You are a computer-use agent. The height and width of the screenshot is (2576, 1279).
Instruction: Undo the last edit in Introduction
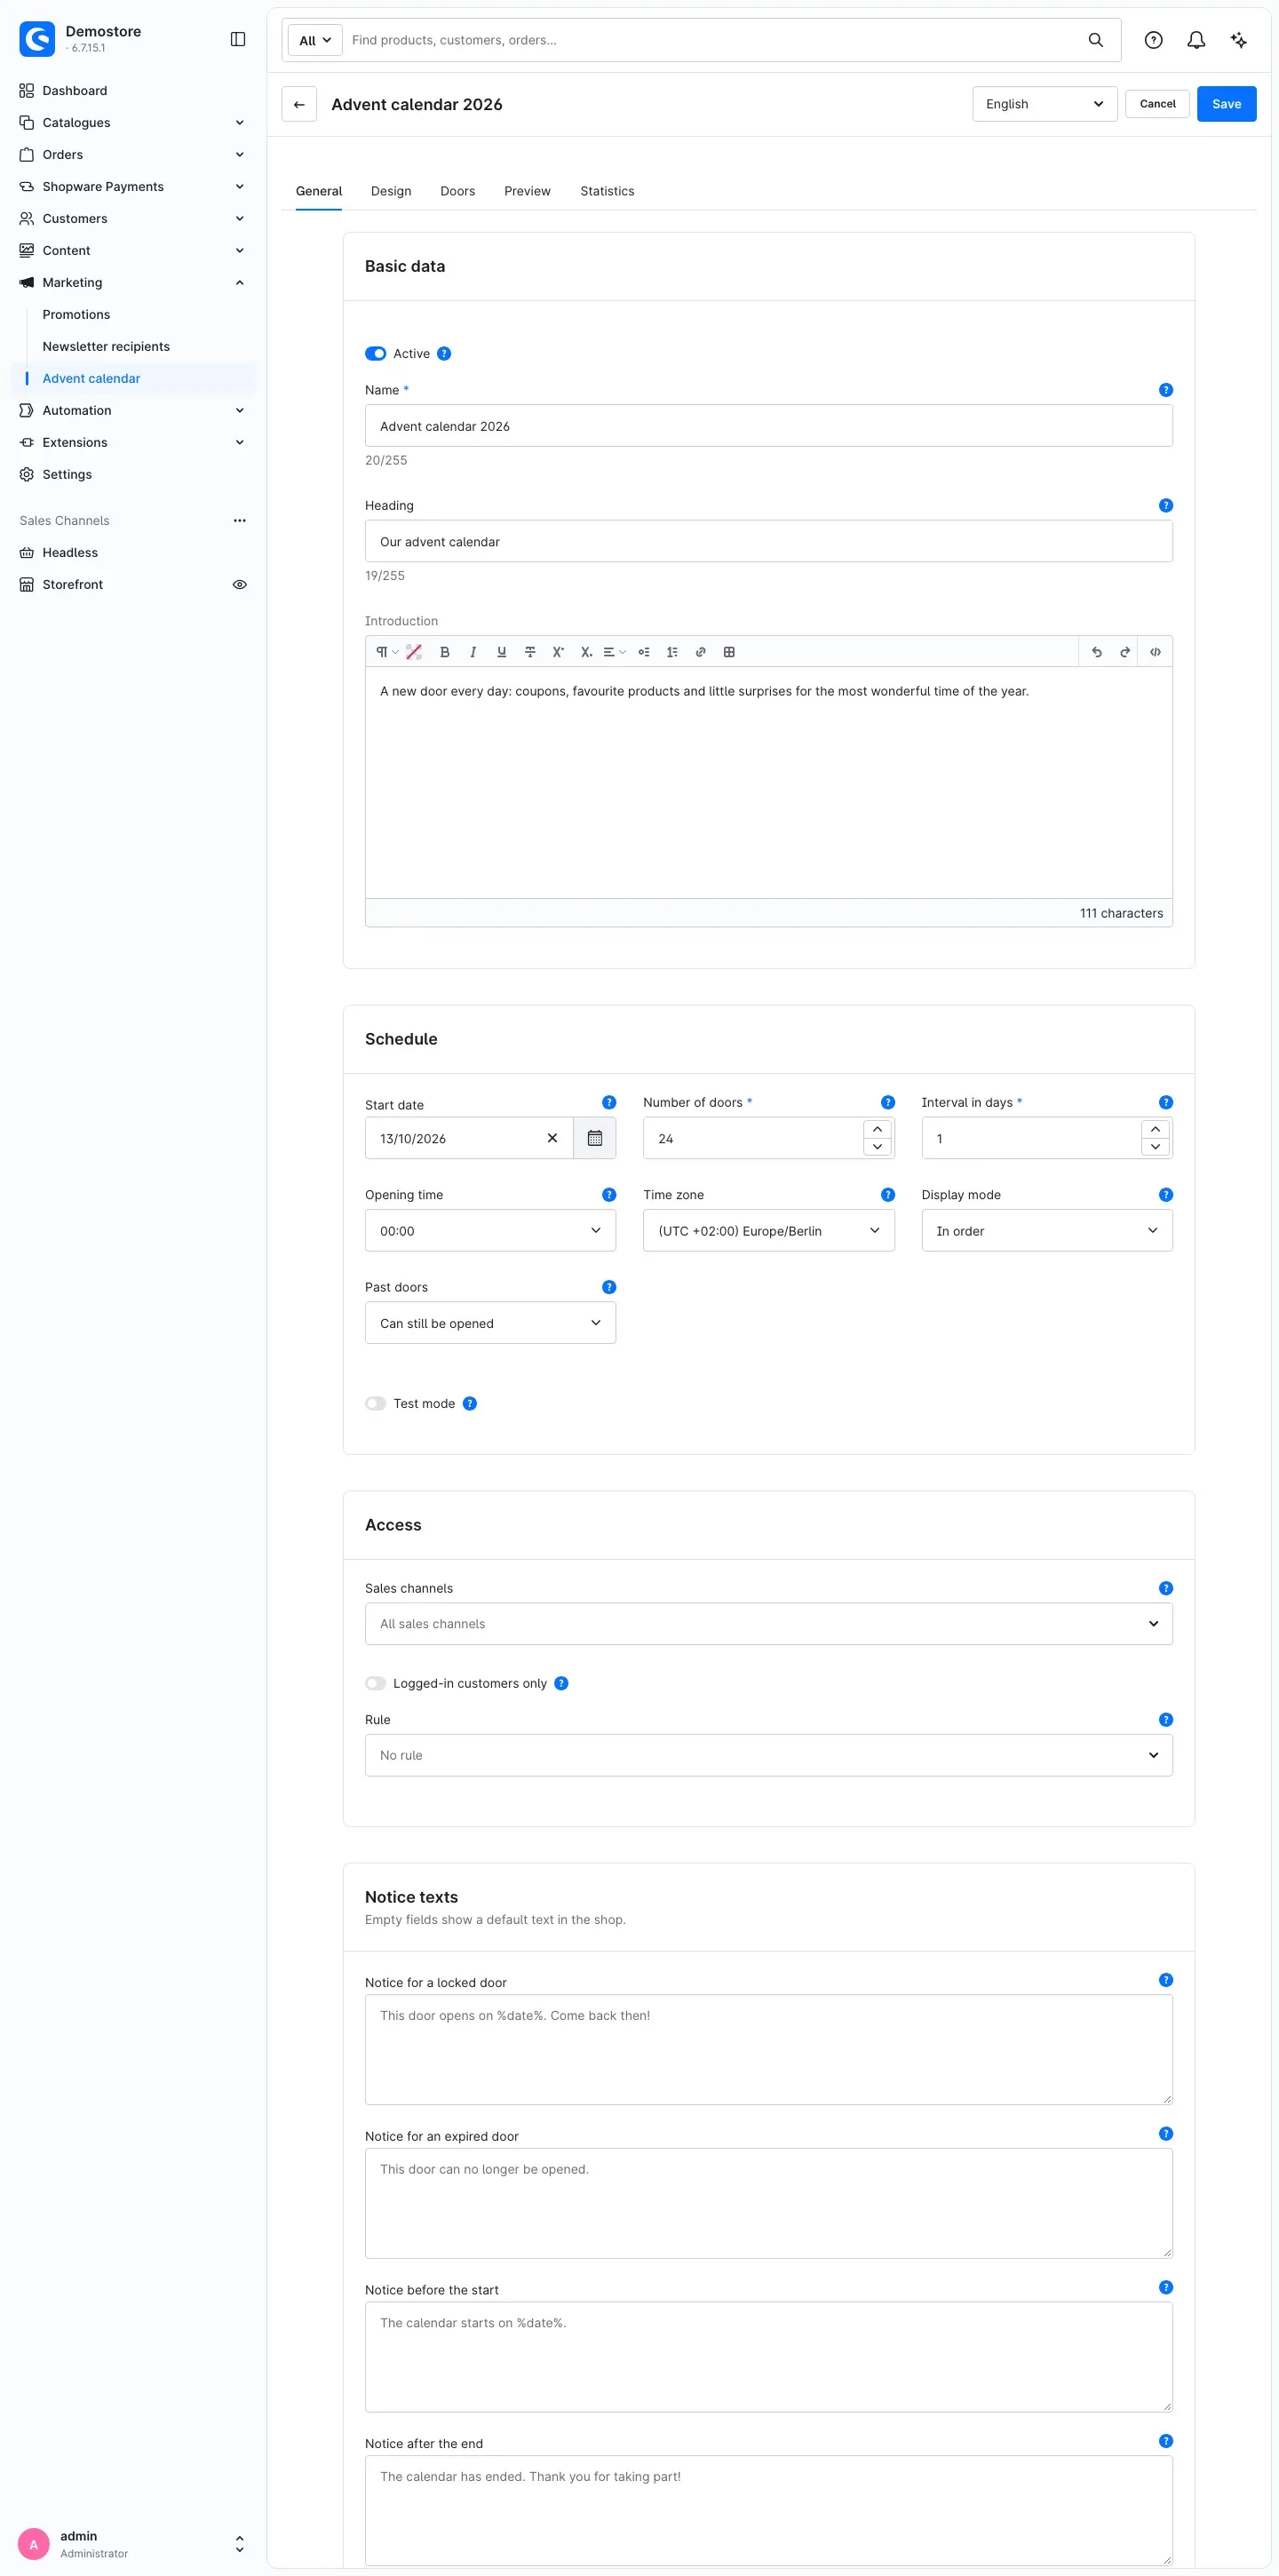pyautogui.click(x=1097, y=652)
